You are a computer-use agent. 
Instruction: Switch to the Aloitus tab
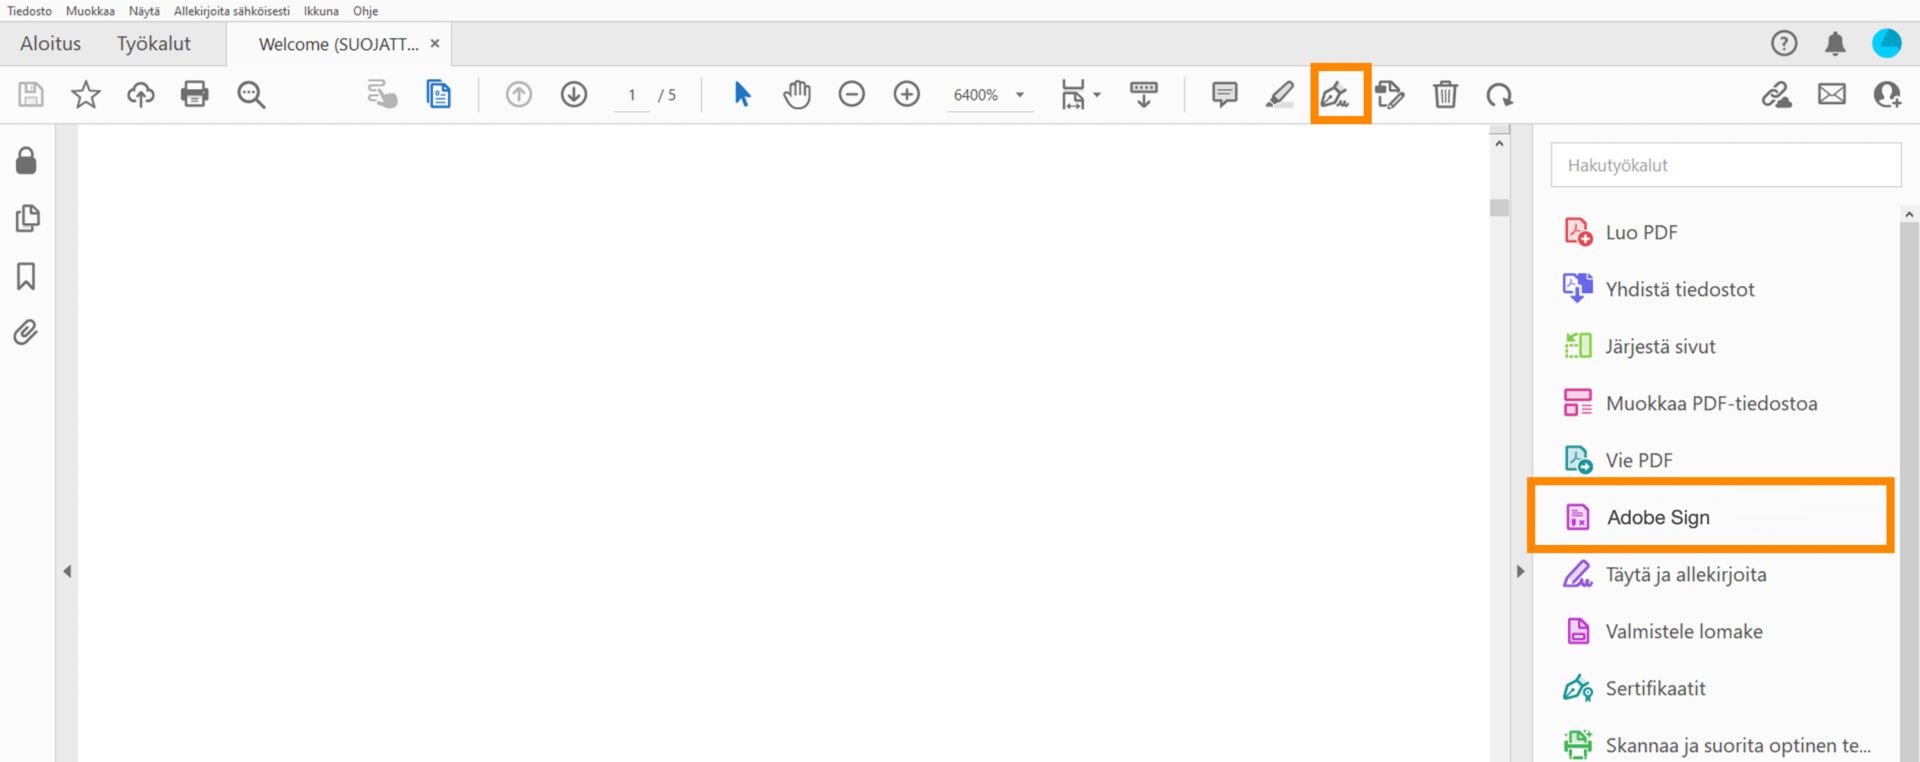(50, 44)
